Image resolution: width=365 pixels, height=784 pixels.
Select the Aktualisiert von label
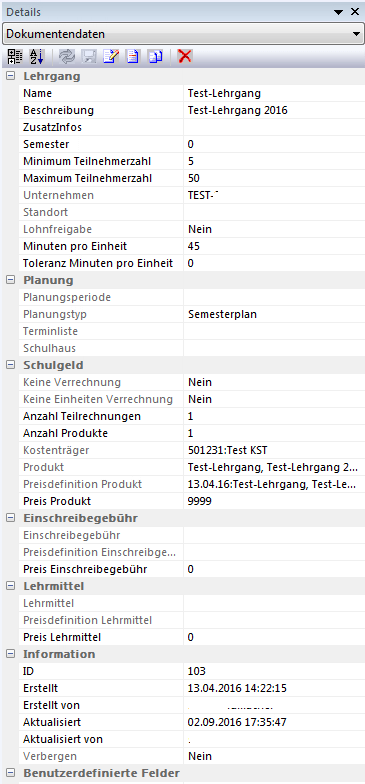[63, 740]
